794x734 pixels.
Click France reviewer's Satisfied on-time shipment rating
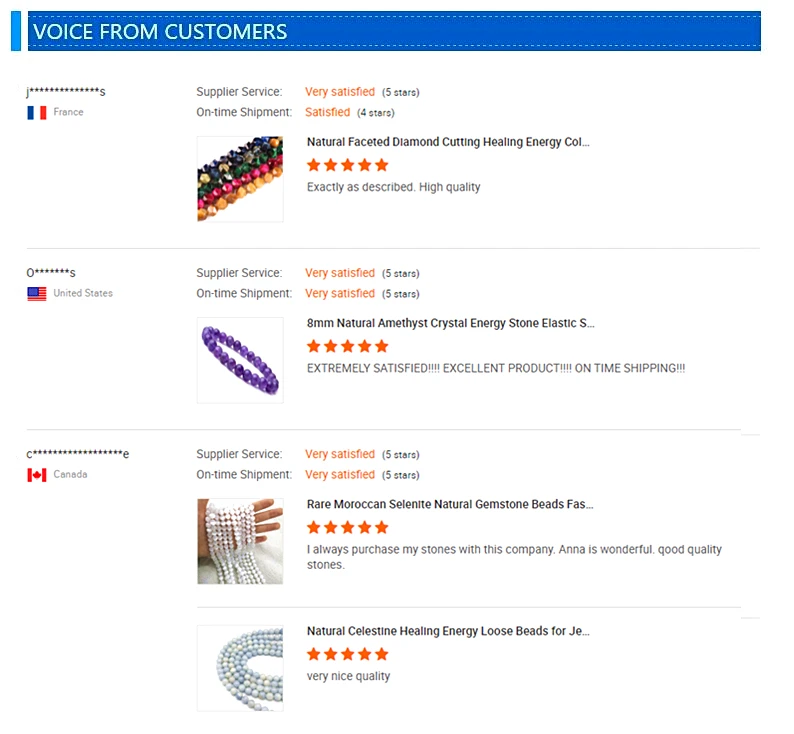click(327, 112)
